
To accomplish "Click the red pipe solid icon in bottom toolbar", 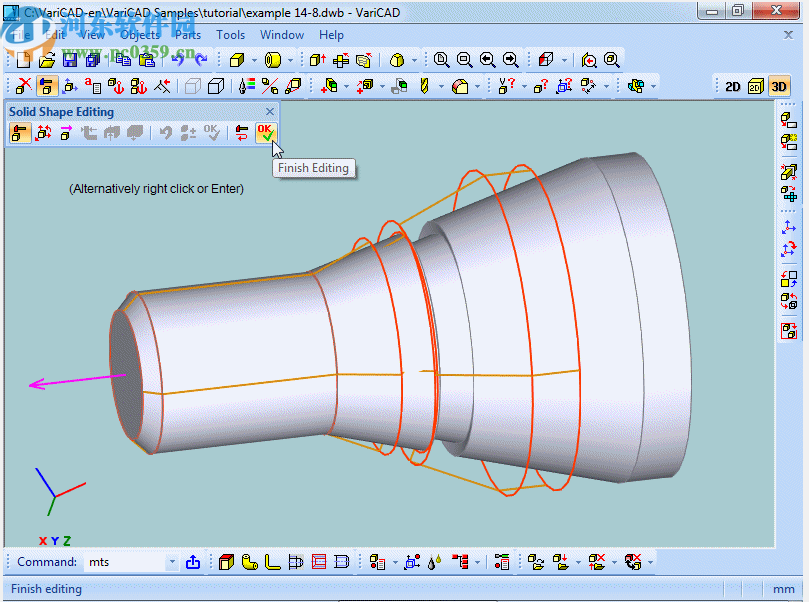I will (x=226, y=562).
